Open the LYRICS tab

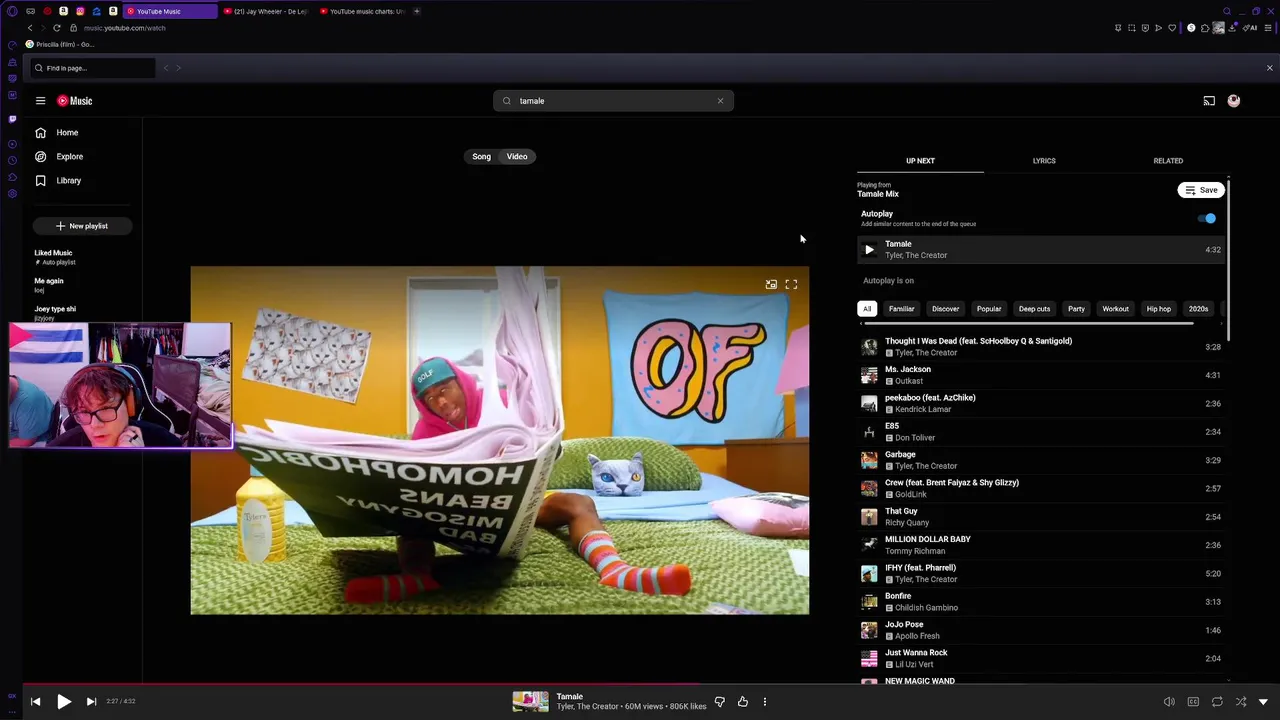(x=1044, y=160)
